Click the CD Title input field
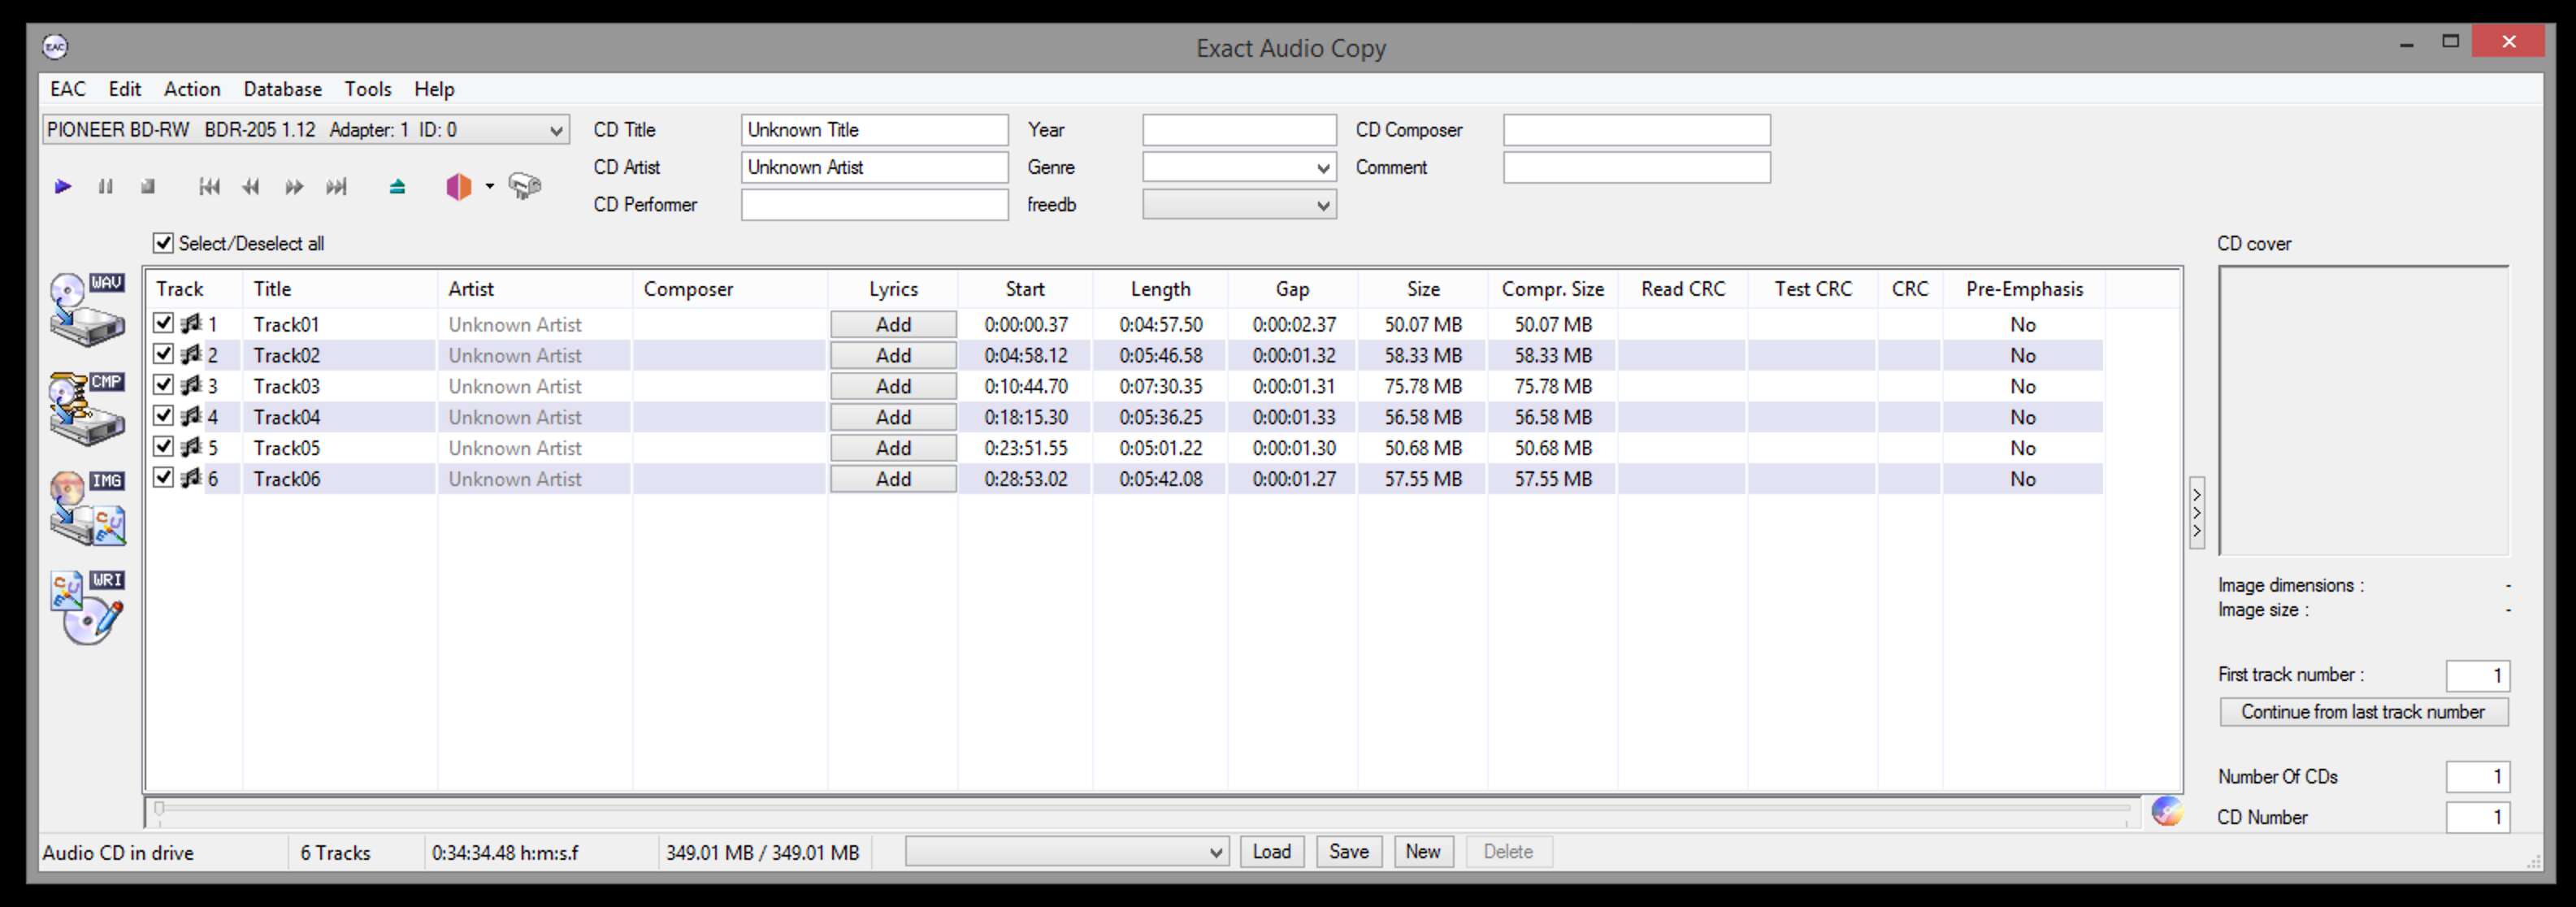Image resolution: width=2576 pixels, height=907 pixels. point(874,130)
